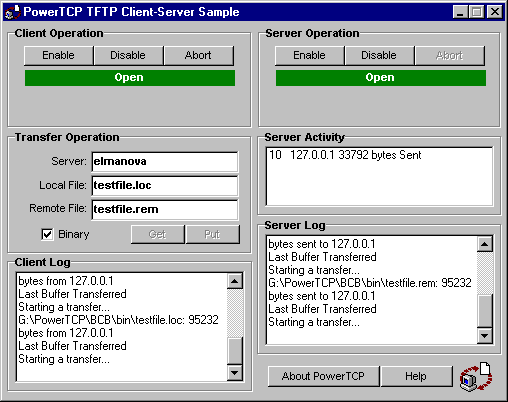Click the server green Open status bar
Viewport: 508px width, 402px height.
(x=381, y=78)
